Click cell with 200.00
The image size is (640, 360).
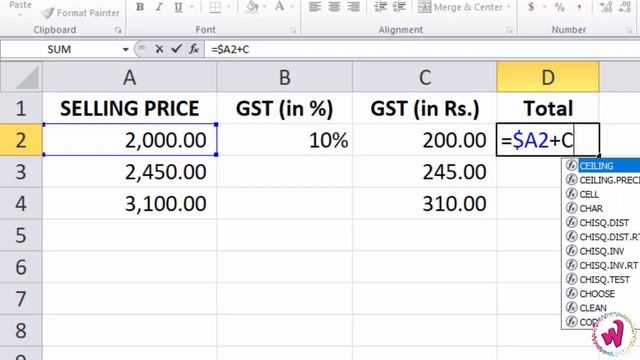[x=425, y=140]
